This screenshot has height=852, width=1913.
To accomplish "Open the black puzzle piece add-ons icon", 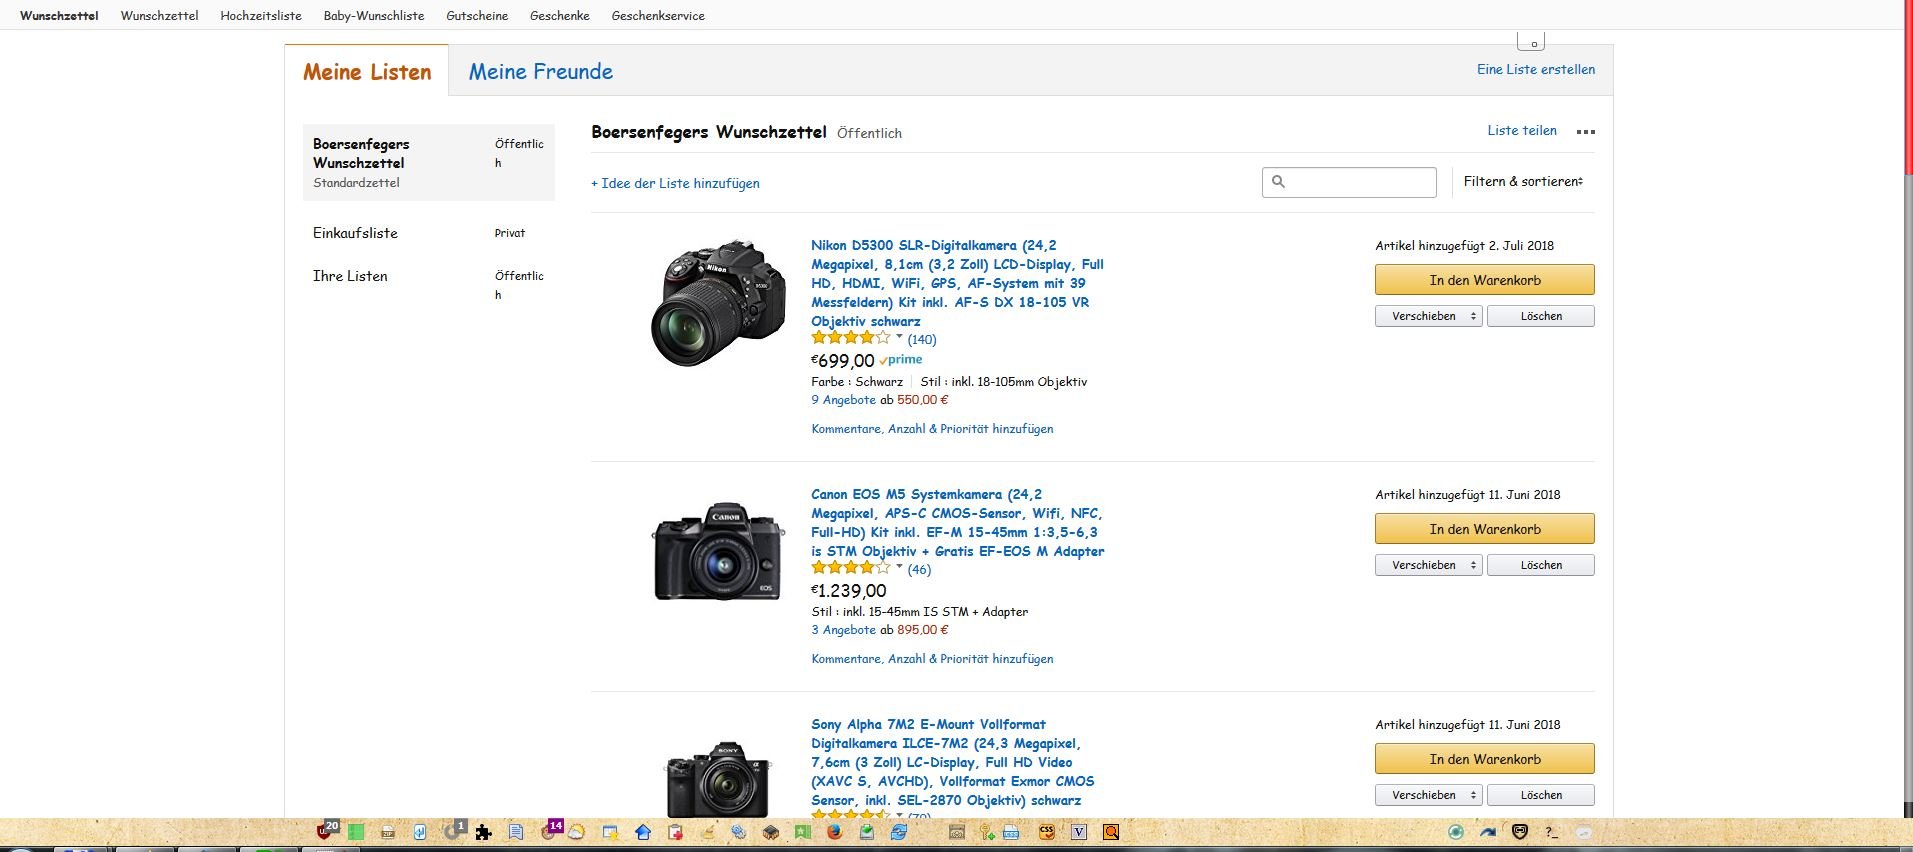I will point(484,832).
